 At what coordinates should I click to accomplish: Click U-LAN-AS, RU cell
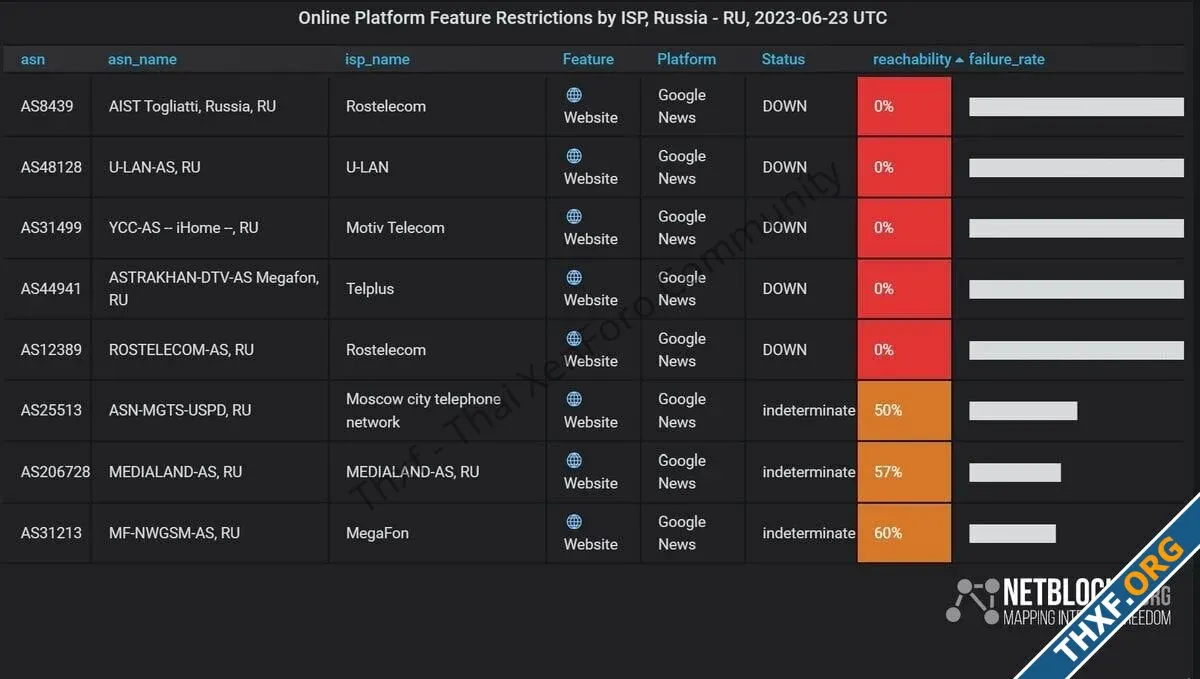(211, 167)
